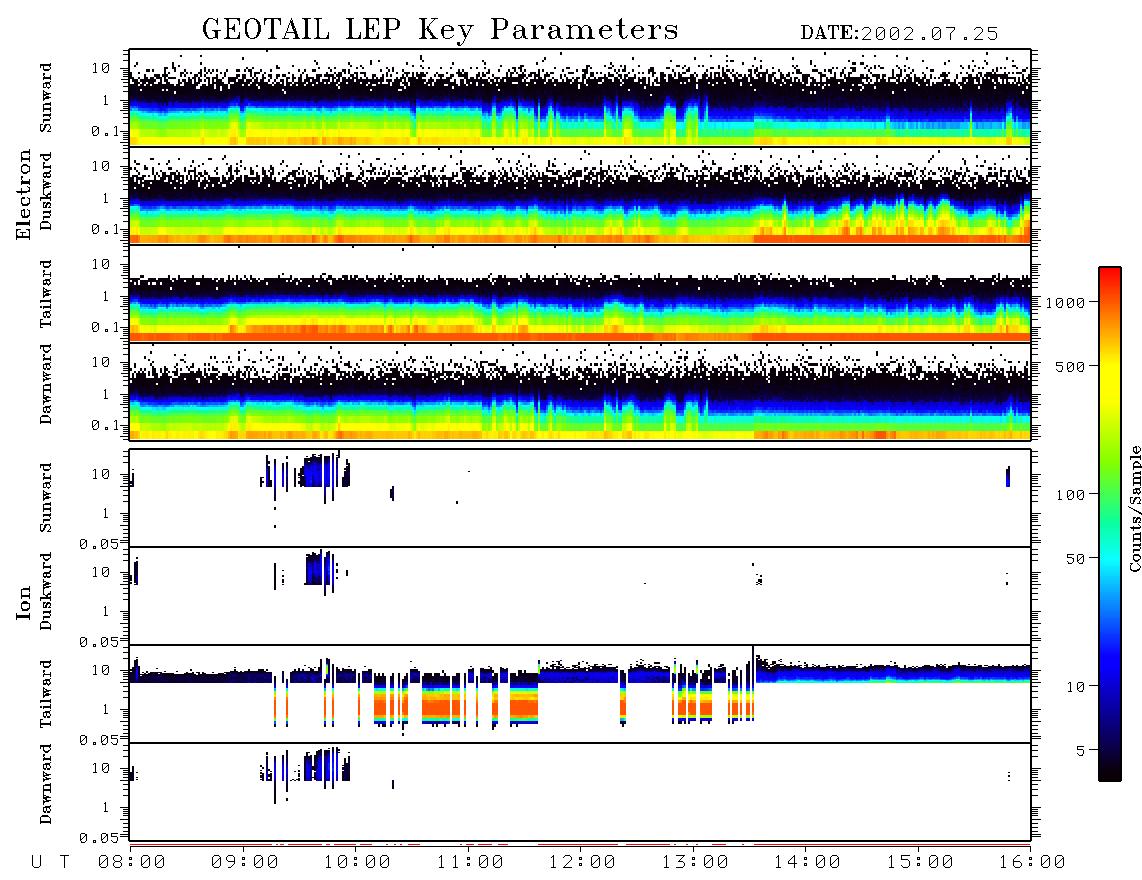Click the Ion Dawnward axis label
This screenshot has height=880, width=1142.
[46, 784]
